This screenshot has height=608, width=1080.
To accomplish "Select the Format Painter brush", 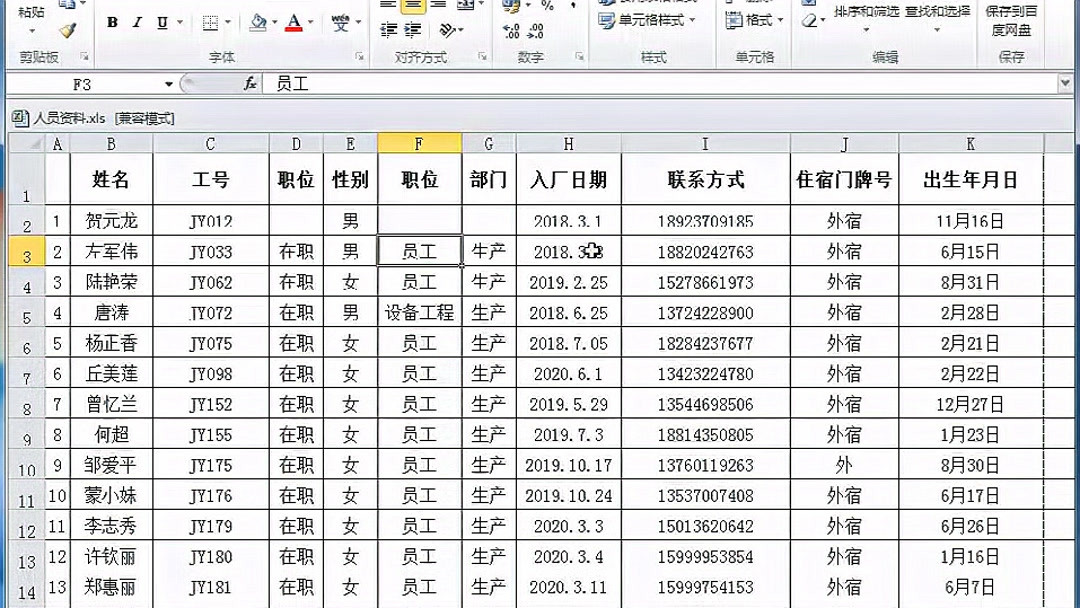I will tap(68, 30).
